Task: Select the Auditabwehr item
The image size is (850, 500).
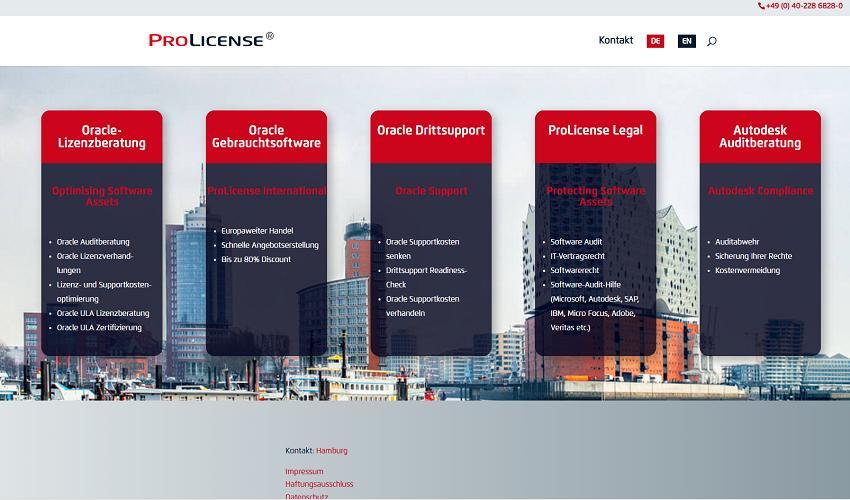Action: (x=737, y=242)
